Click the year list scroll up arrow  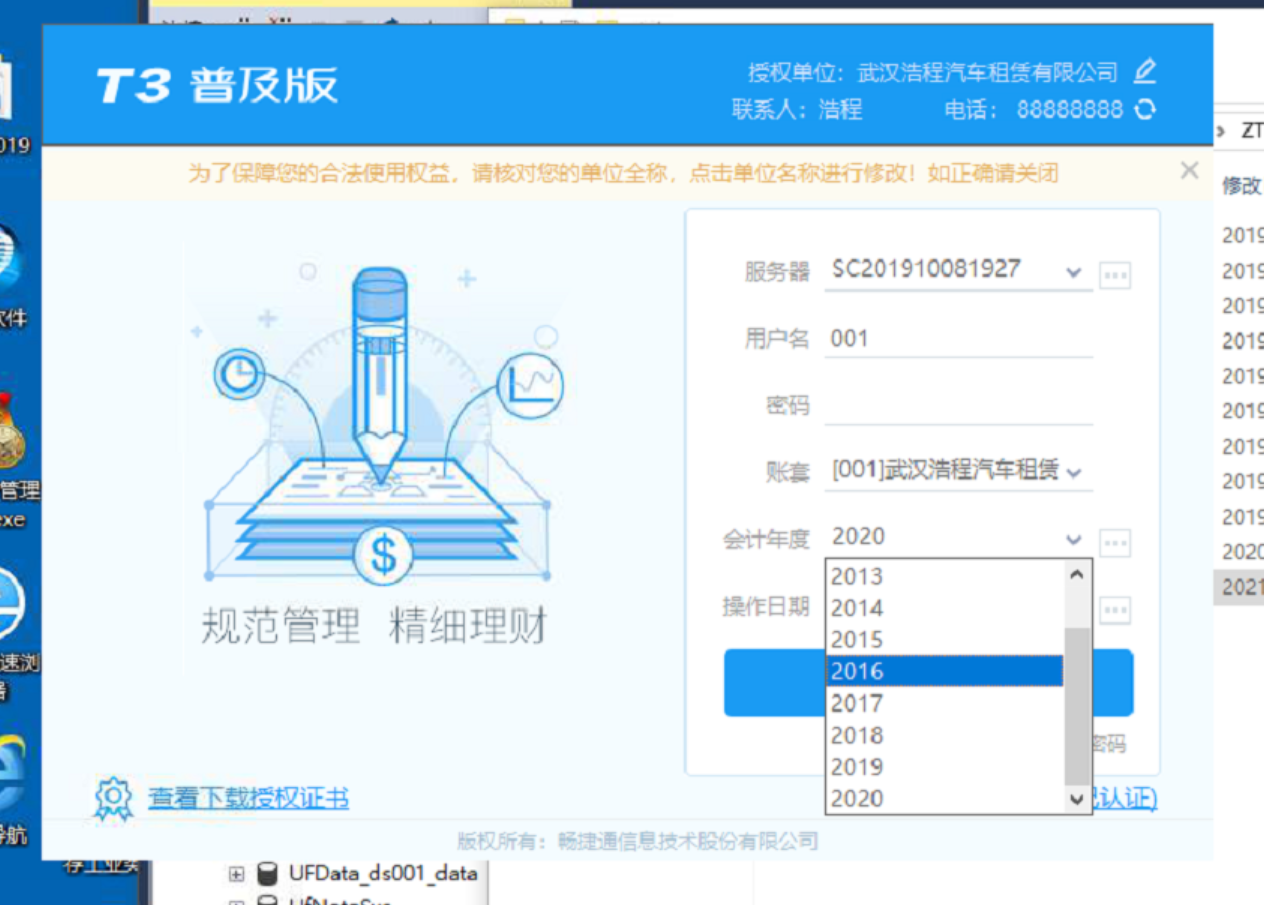point(1077,575)
